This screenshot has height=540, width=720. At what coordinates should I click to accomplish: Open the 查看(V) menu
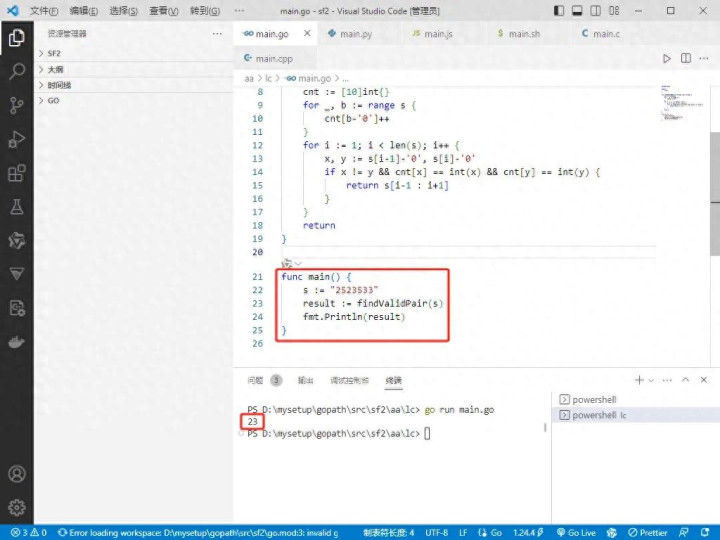coord(163,11)
